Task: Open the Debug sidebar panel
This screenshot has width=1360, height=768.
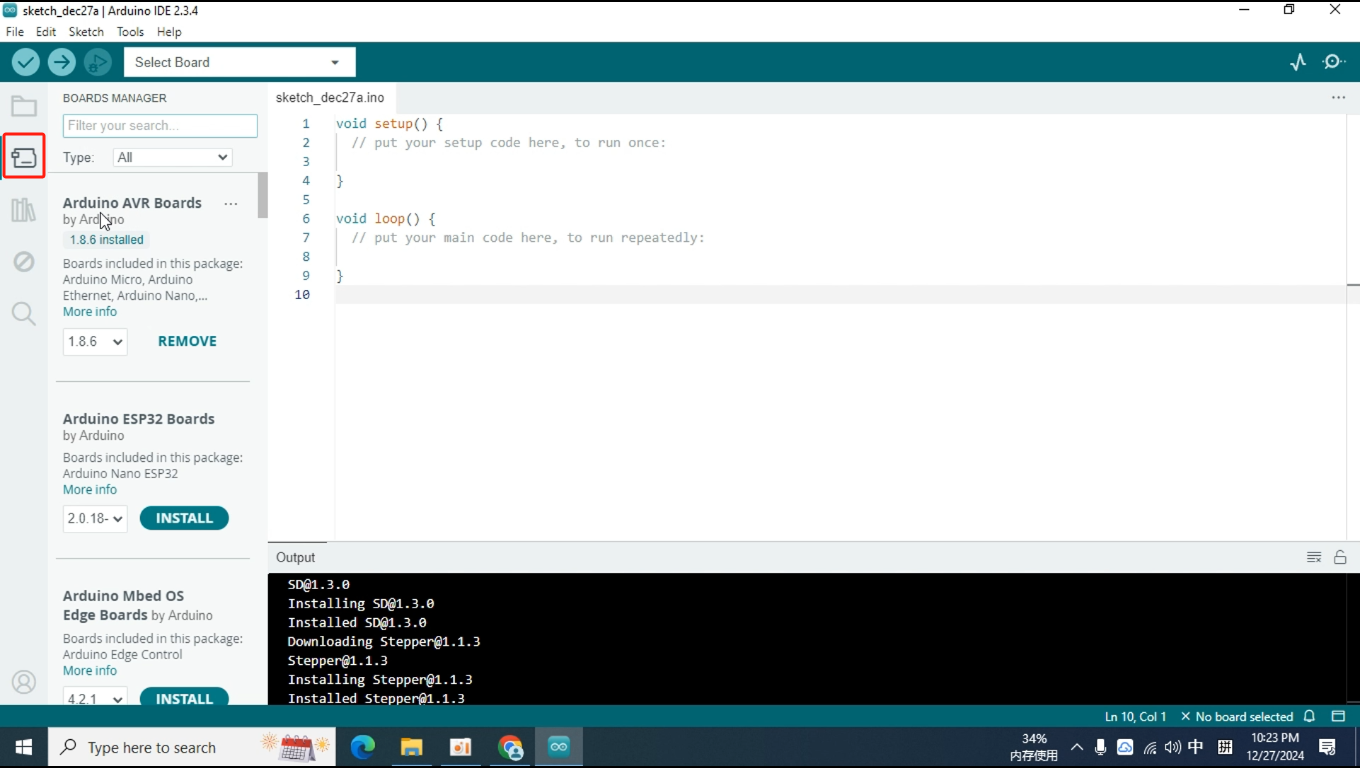Action: [24, 262]
